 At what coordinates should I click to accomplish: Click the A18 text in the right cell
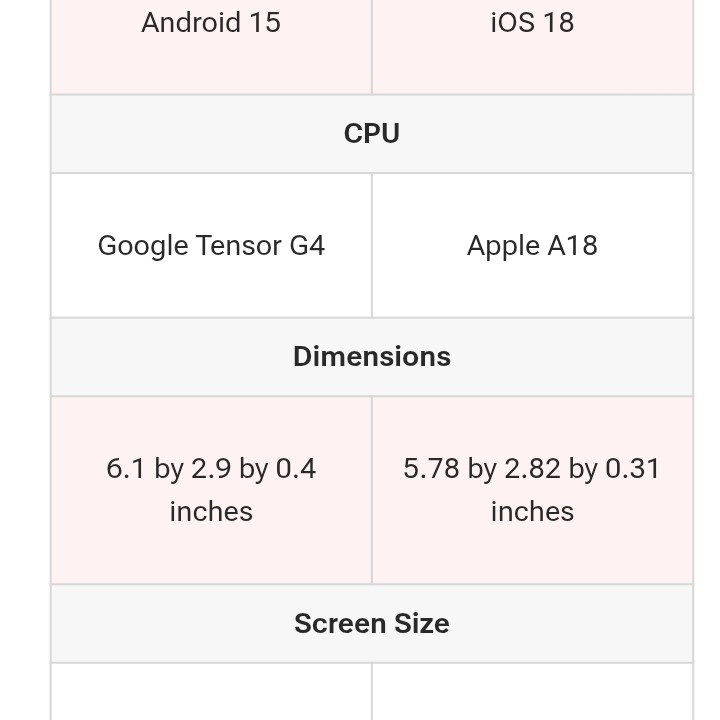[x=572, y=246]
